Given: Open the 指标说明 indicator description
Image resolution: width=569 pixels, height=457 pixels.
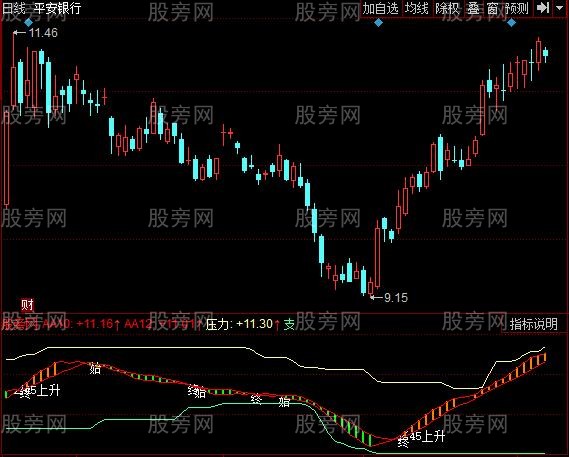Looking at the screenshot, I should pos(533,324).
